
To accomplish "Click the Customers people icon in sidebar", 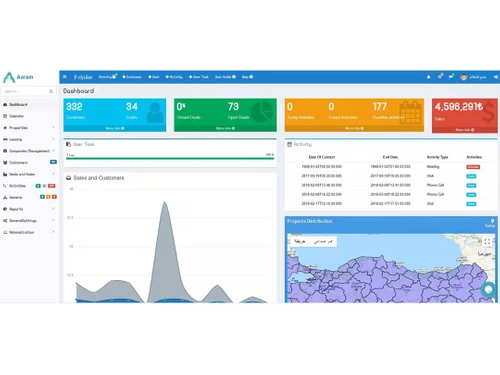I will point(5,163).
